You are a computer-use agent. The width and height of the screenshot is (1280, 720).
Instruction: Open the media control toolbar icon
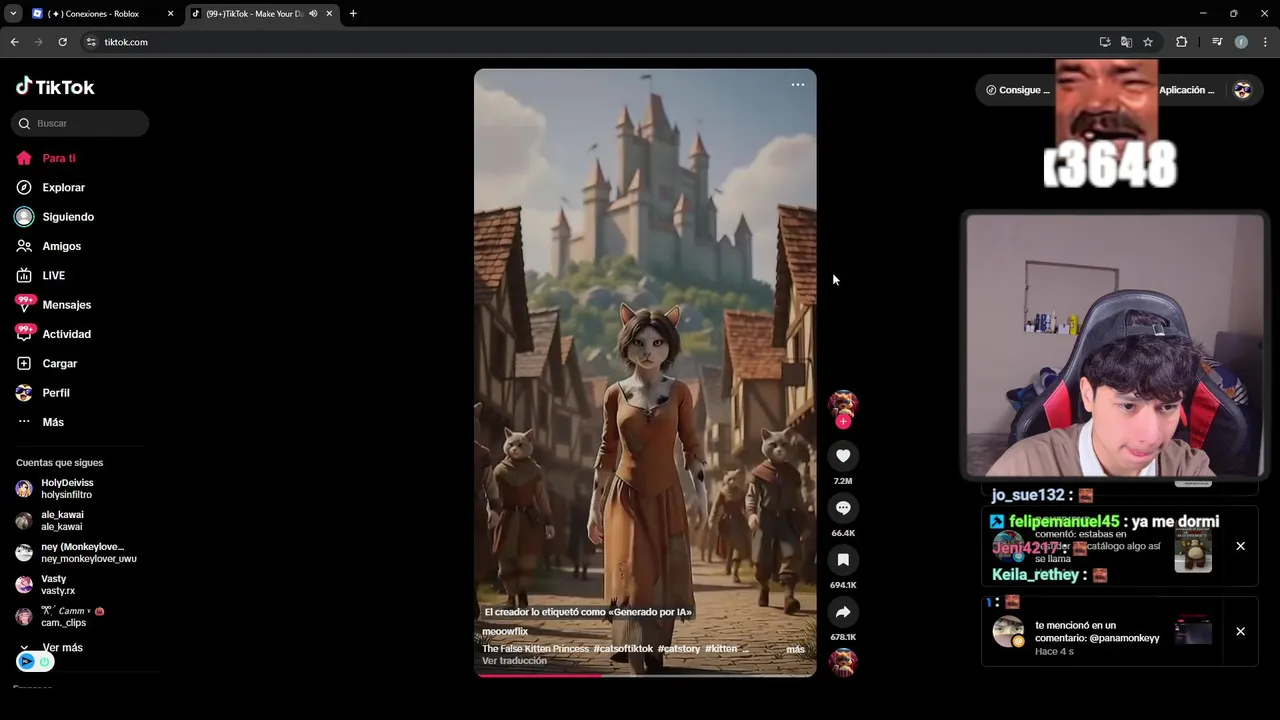click(x=1217, y=42)
